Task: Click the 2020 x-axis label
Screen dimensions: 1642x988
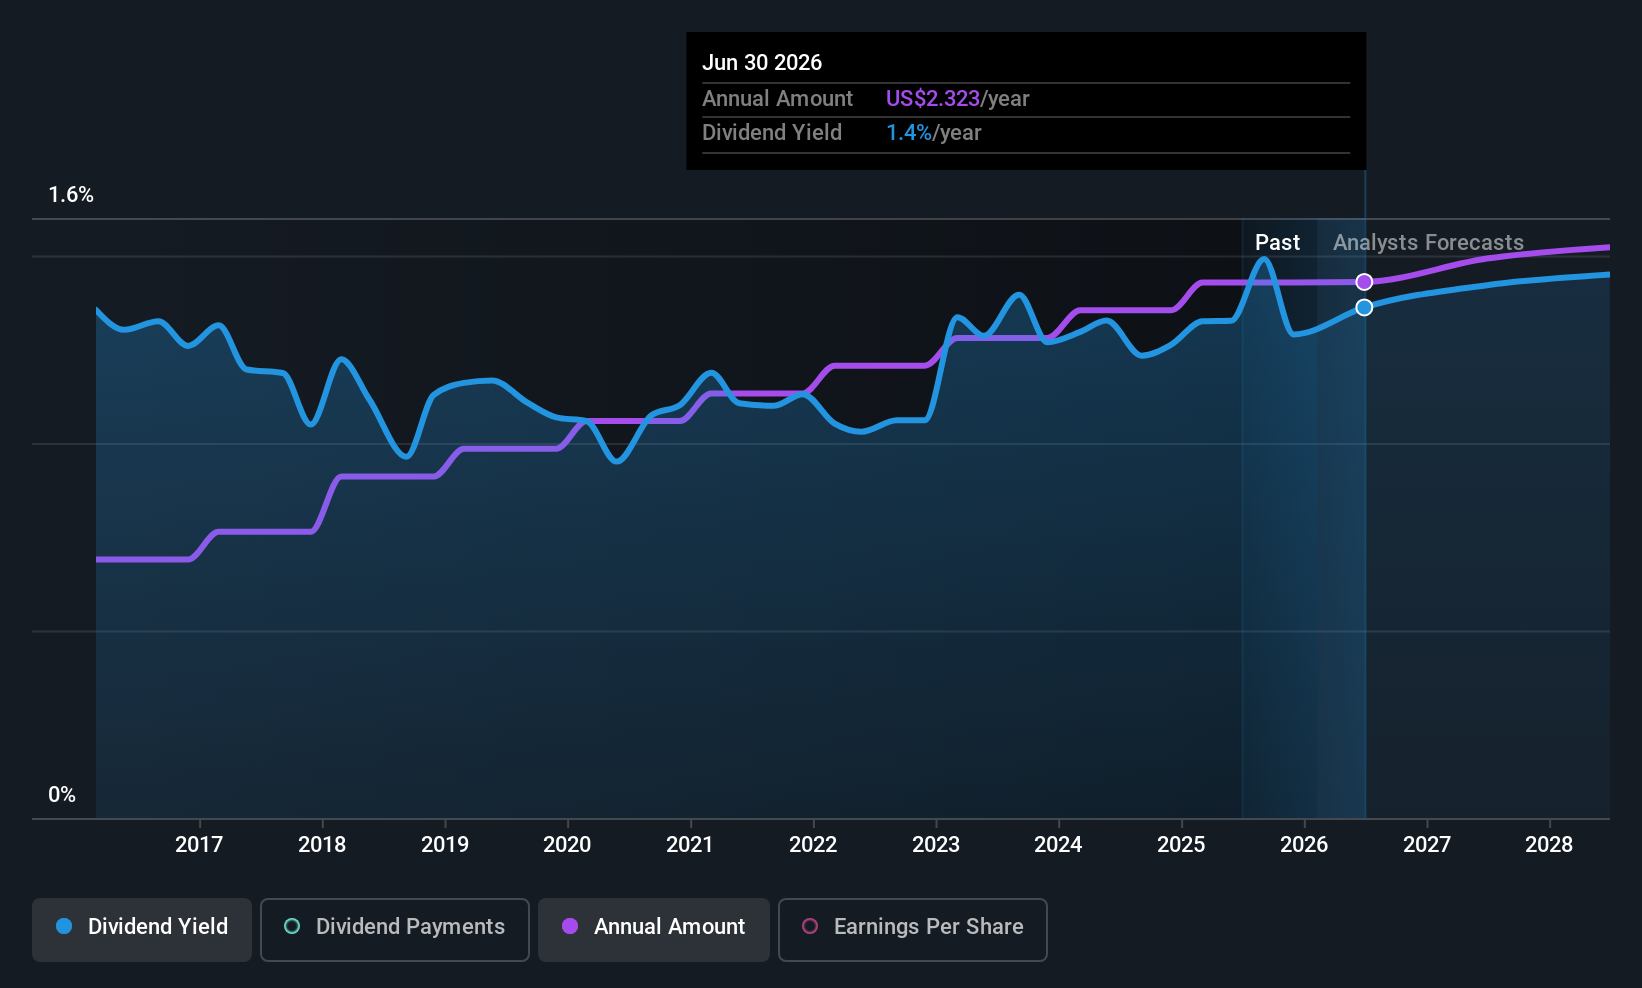Action: (x=567, y=844)
